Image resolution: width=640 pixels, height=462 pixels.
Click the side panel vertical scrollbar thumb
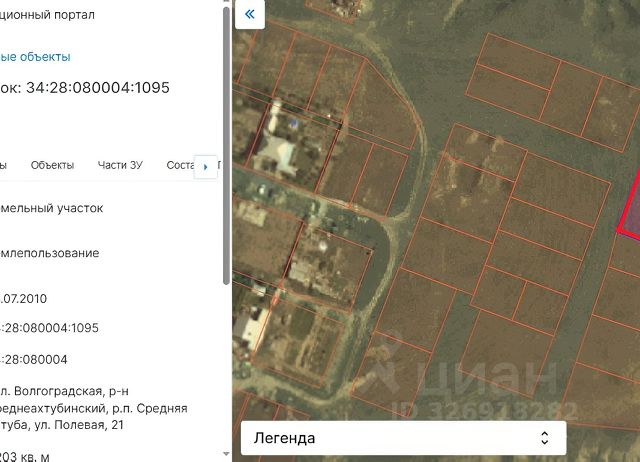(227, 146)
